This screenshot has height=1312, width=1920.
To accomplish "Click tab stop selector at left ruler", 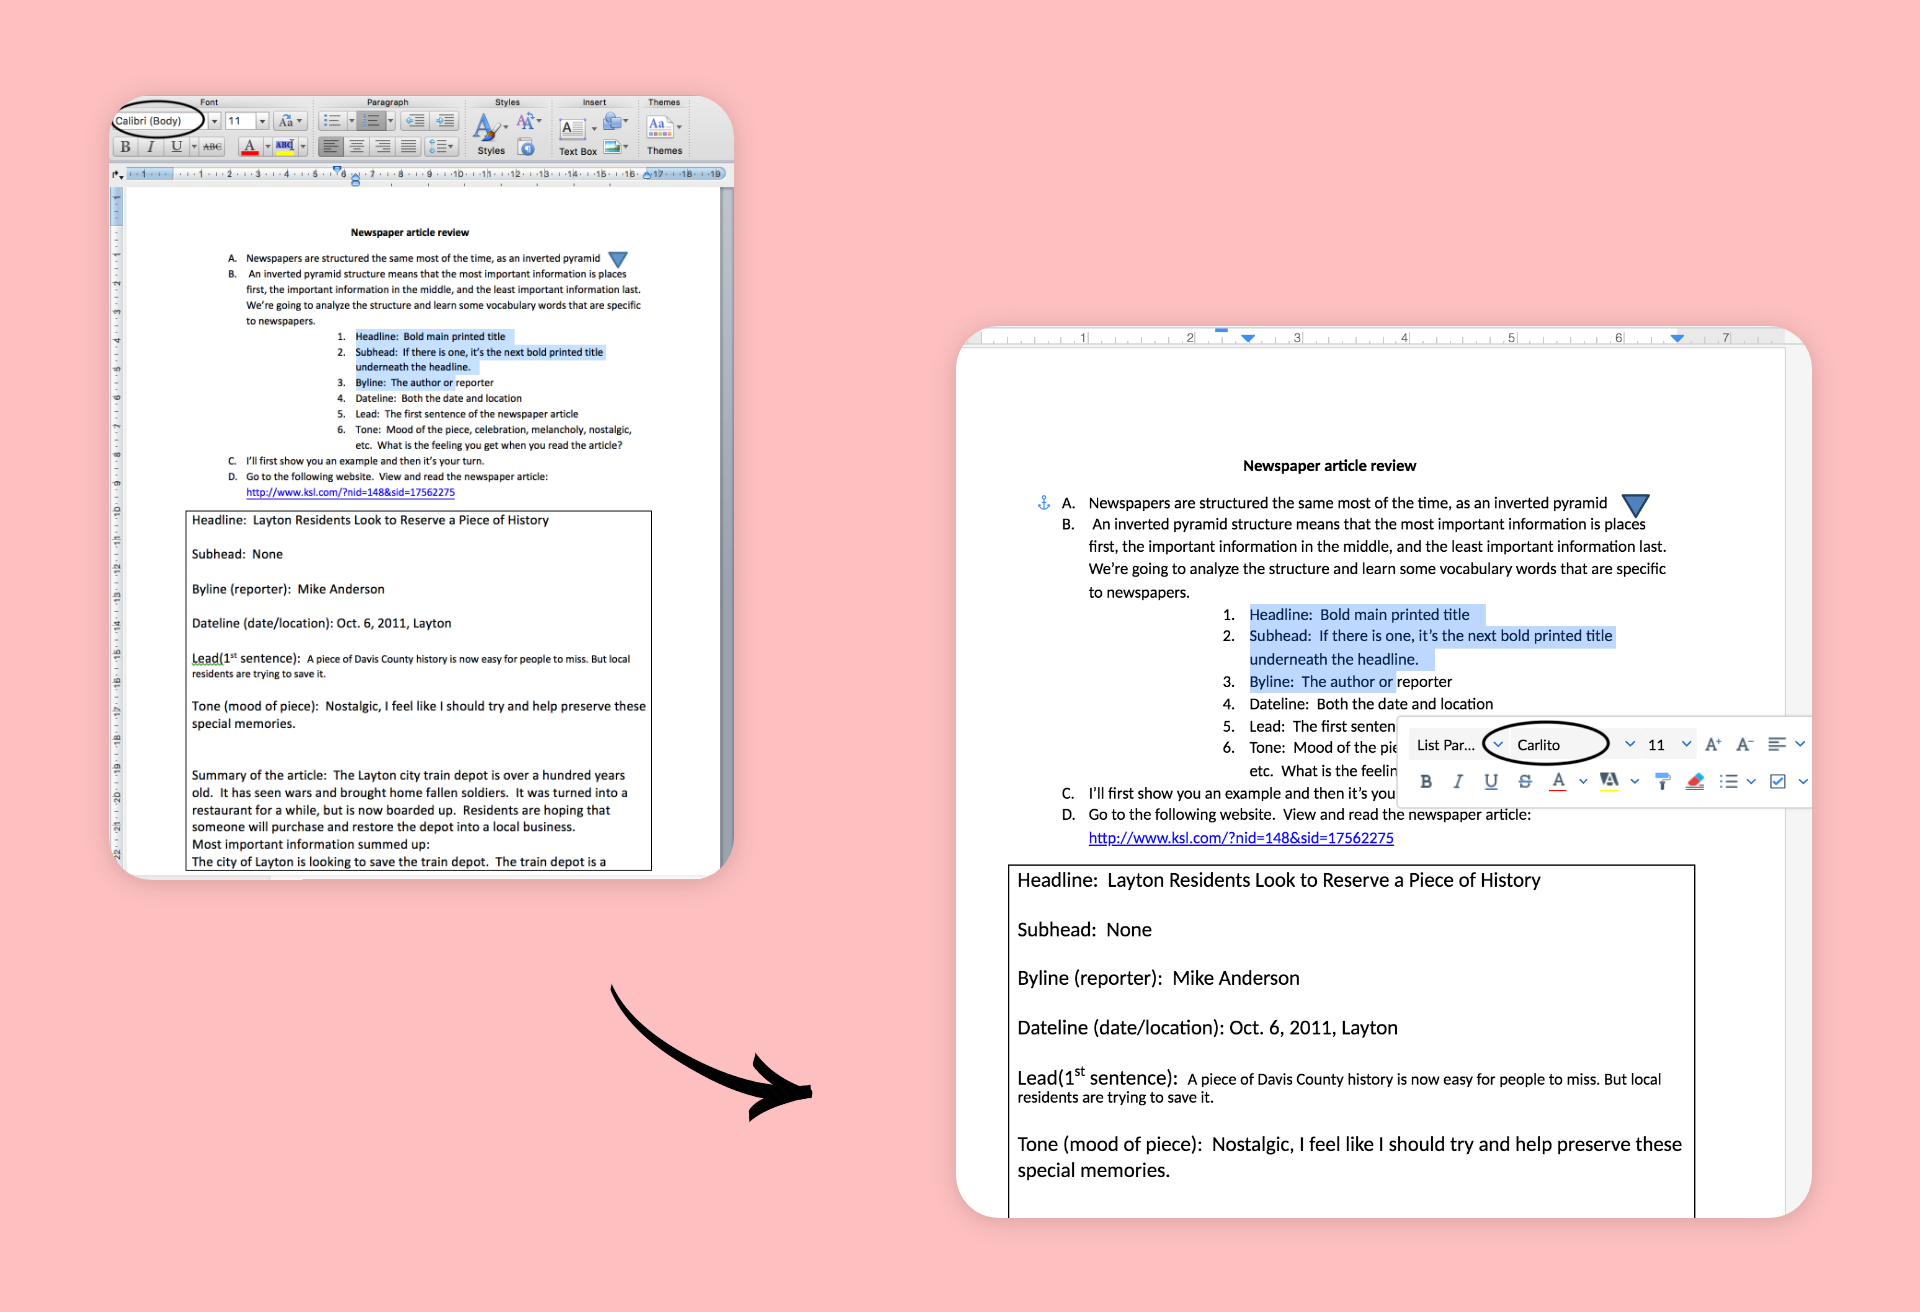I will click(118, 174).
